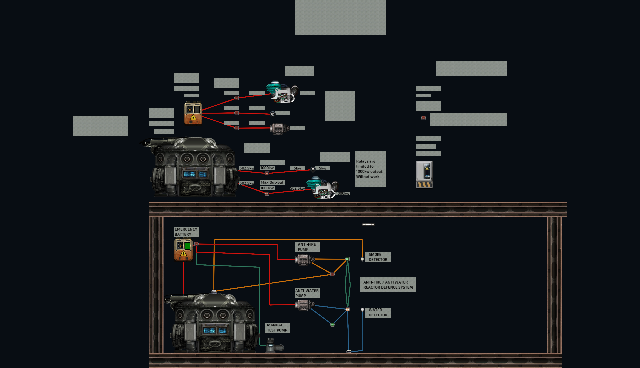This screenshot has height=368, width=640.
Task: Select the small floor pump beside the lower reactor
Action: click(274, 346)
